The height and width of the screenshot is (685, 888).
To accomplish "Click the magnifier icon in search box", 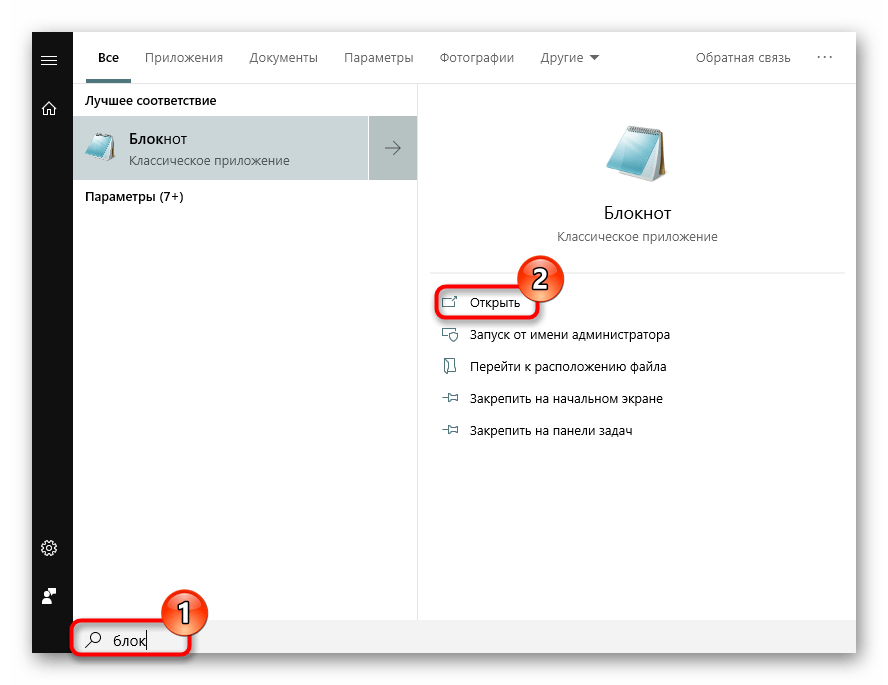I will (94, 641).
